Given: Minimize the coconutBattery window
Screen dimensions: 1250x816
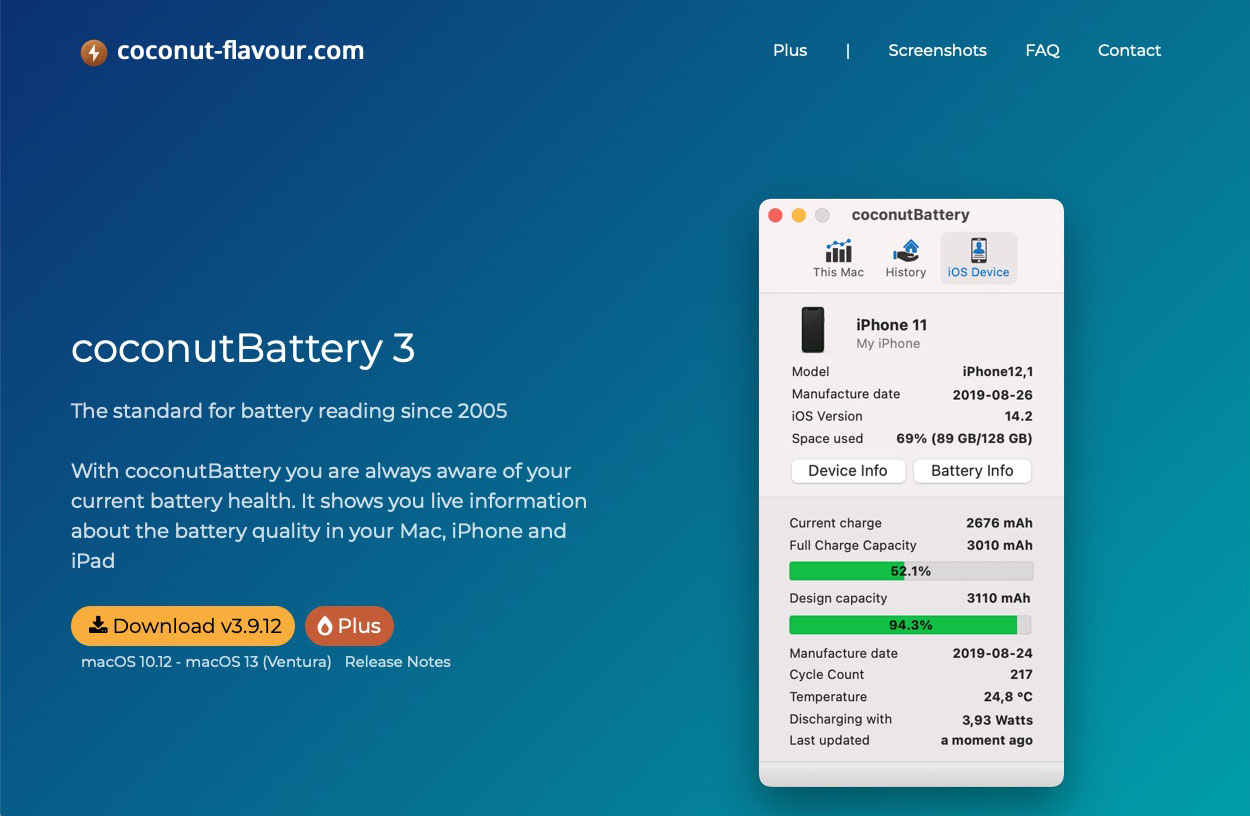Looking at the screenshot, I should 798,215.
